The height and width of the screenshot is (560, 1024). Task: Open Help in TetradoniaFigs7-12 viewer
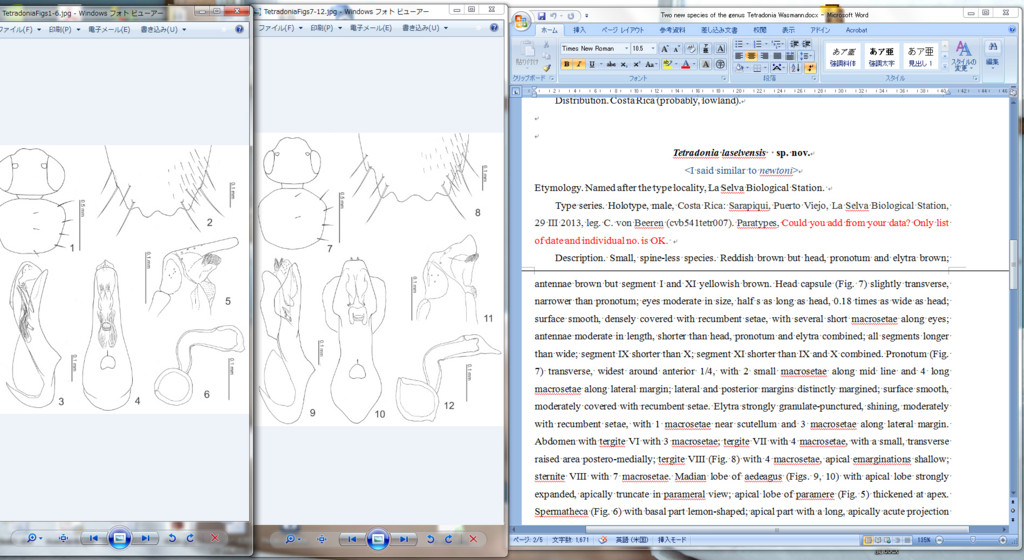pos(494,28)
